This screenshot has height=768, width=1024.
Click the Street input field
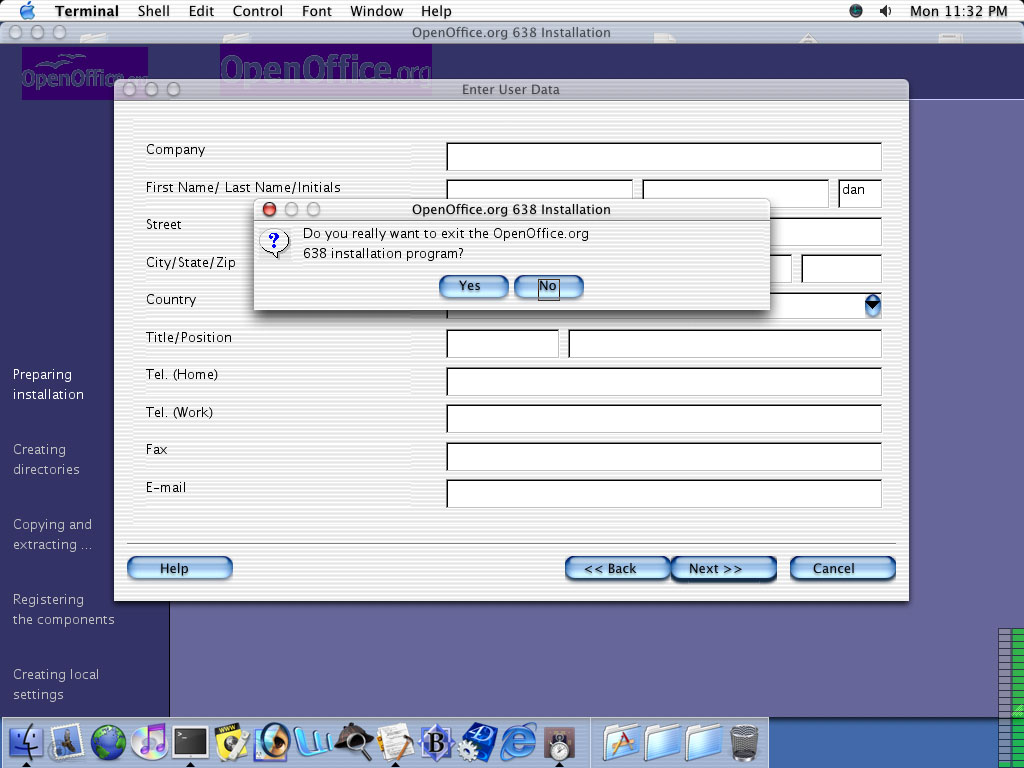click(825, 231)
